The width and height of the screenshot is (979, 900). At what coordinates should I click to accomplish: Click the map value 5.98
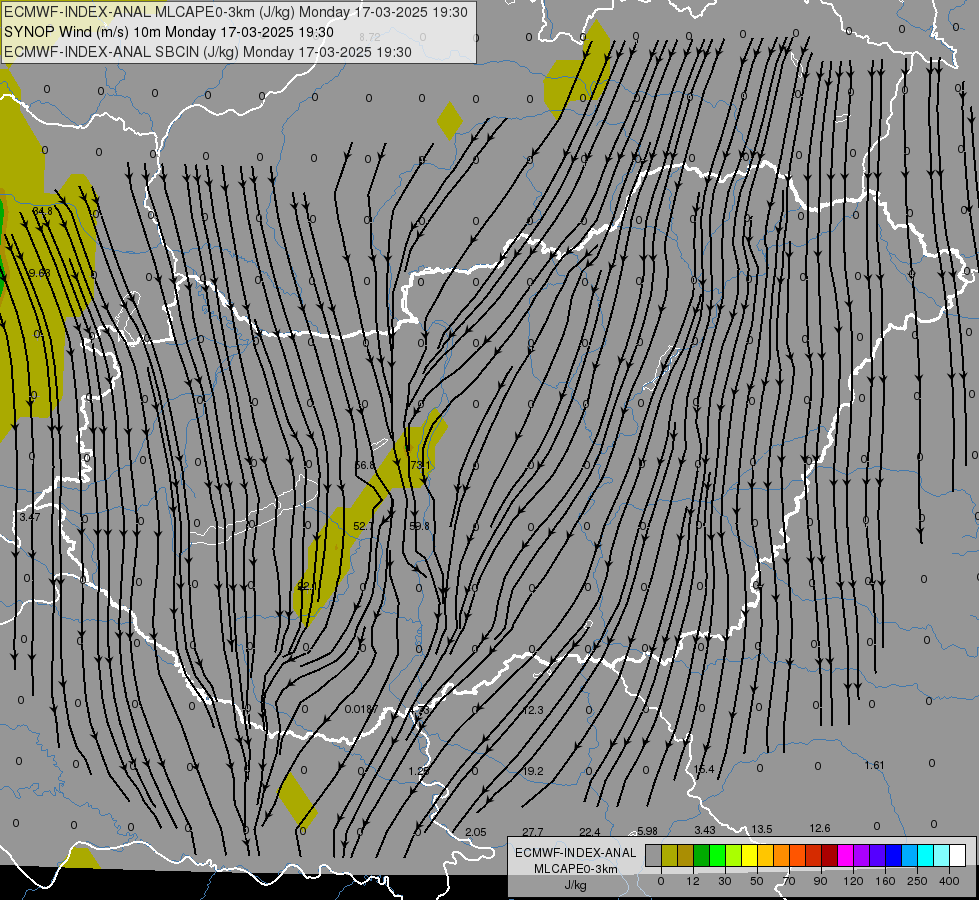[x=647, y=831]
